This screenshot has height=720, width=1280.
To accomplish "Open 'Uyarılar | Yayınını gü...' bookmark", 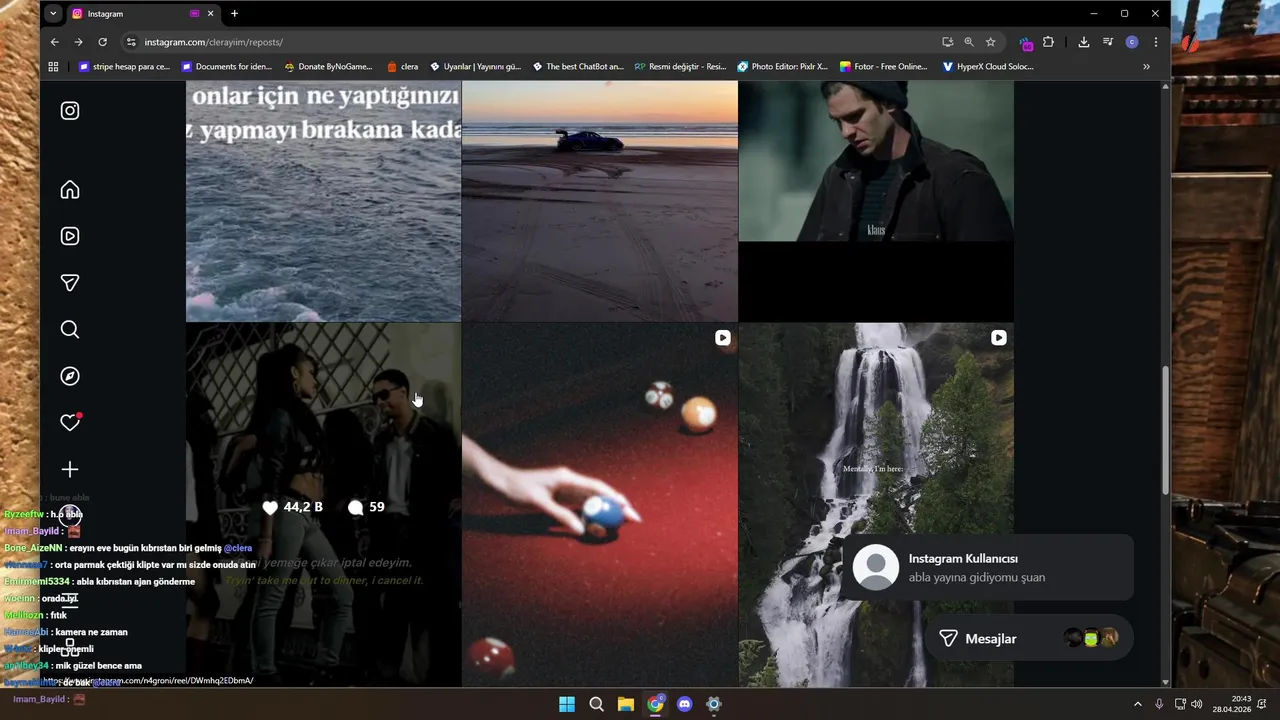I will [x=475, y=67].
